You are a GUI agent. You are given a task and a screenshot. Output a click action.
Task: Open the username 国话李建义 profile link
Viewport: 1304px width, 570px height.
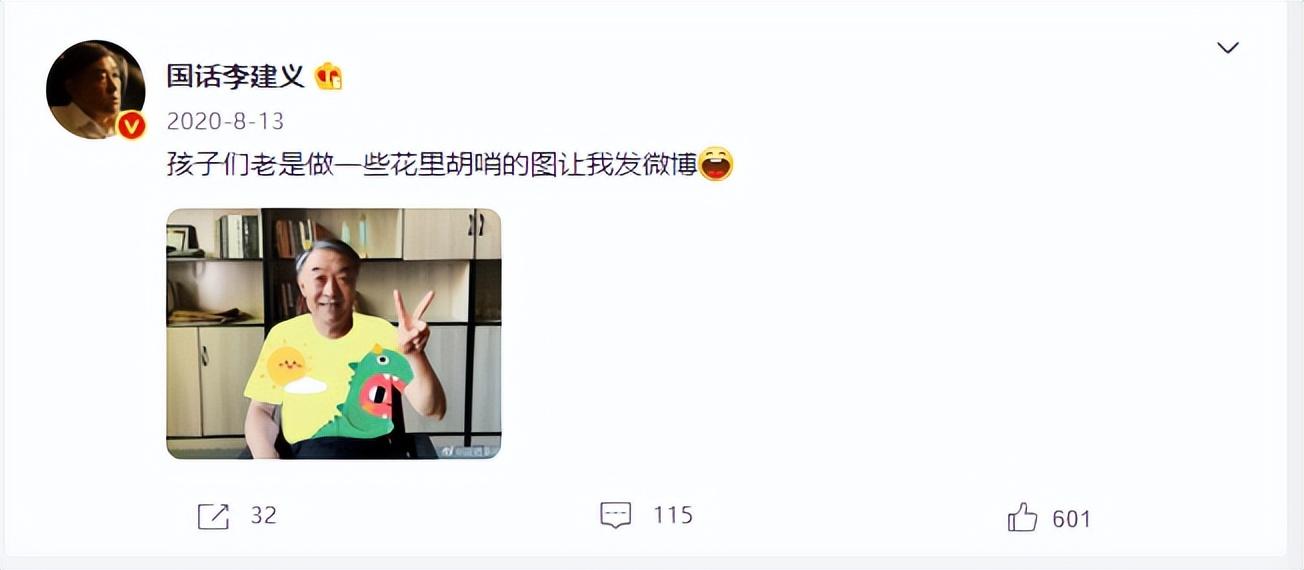235,76
